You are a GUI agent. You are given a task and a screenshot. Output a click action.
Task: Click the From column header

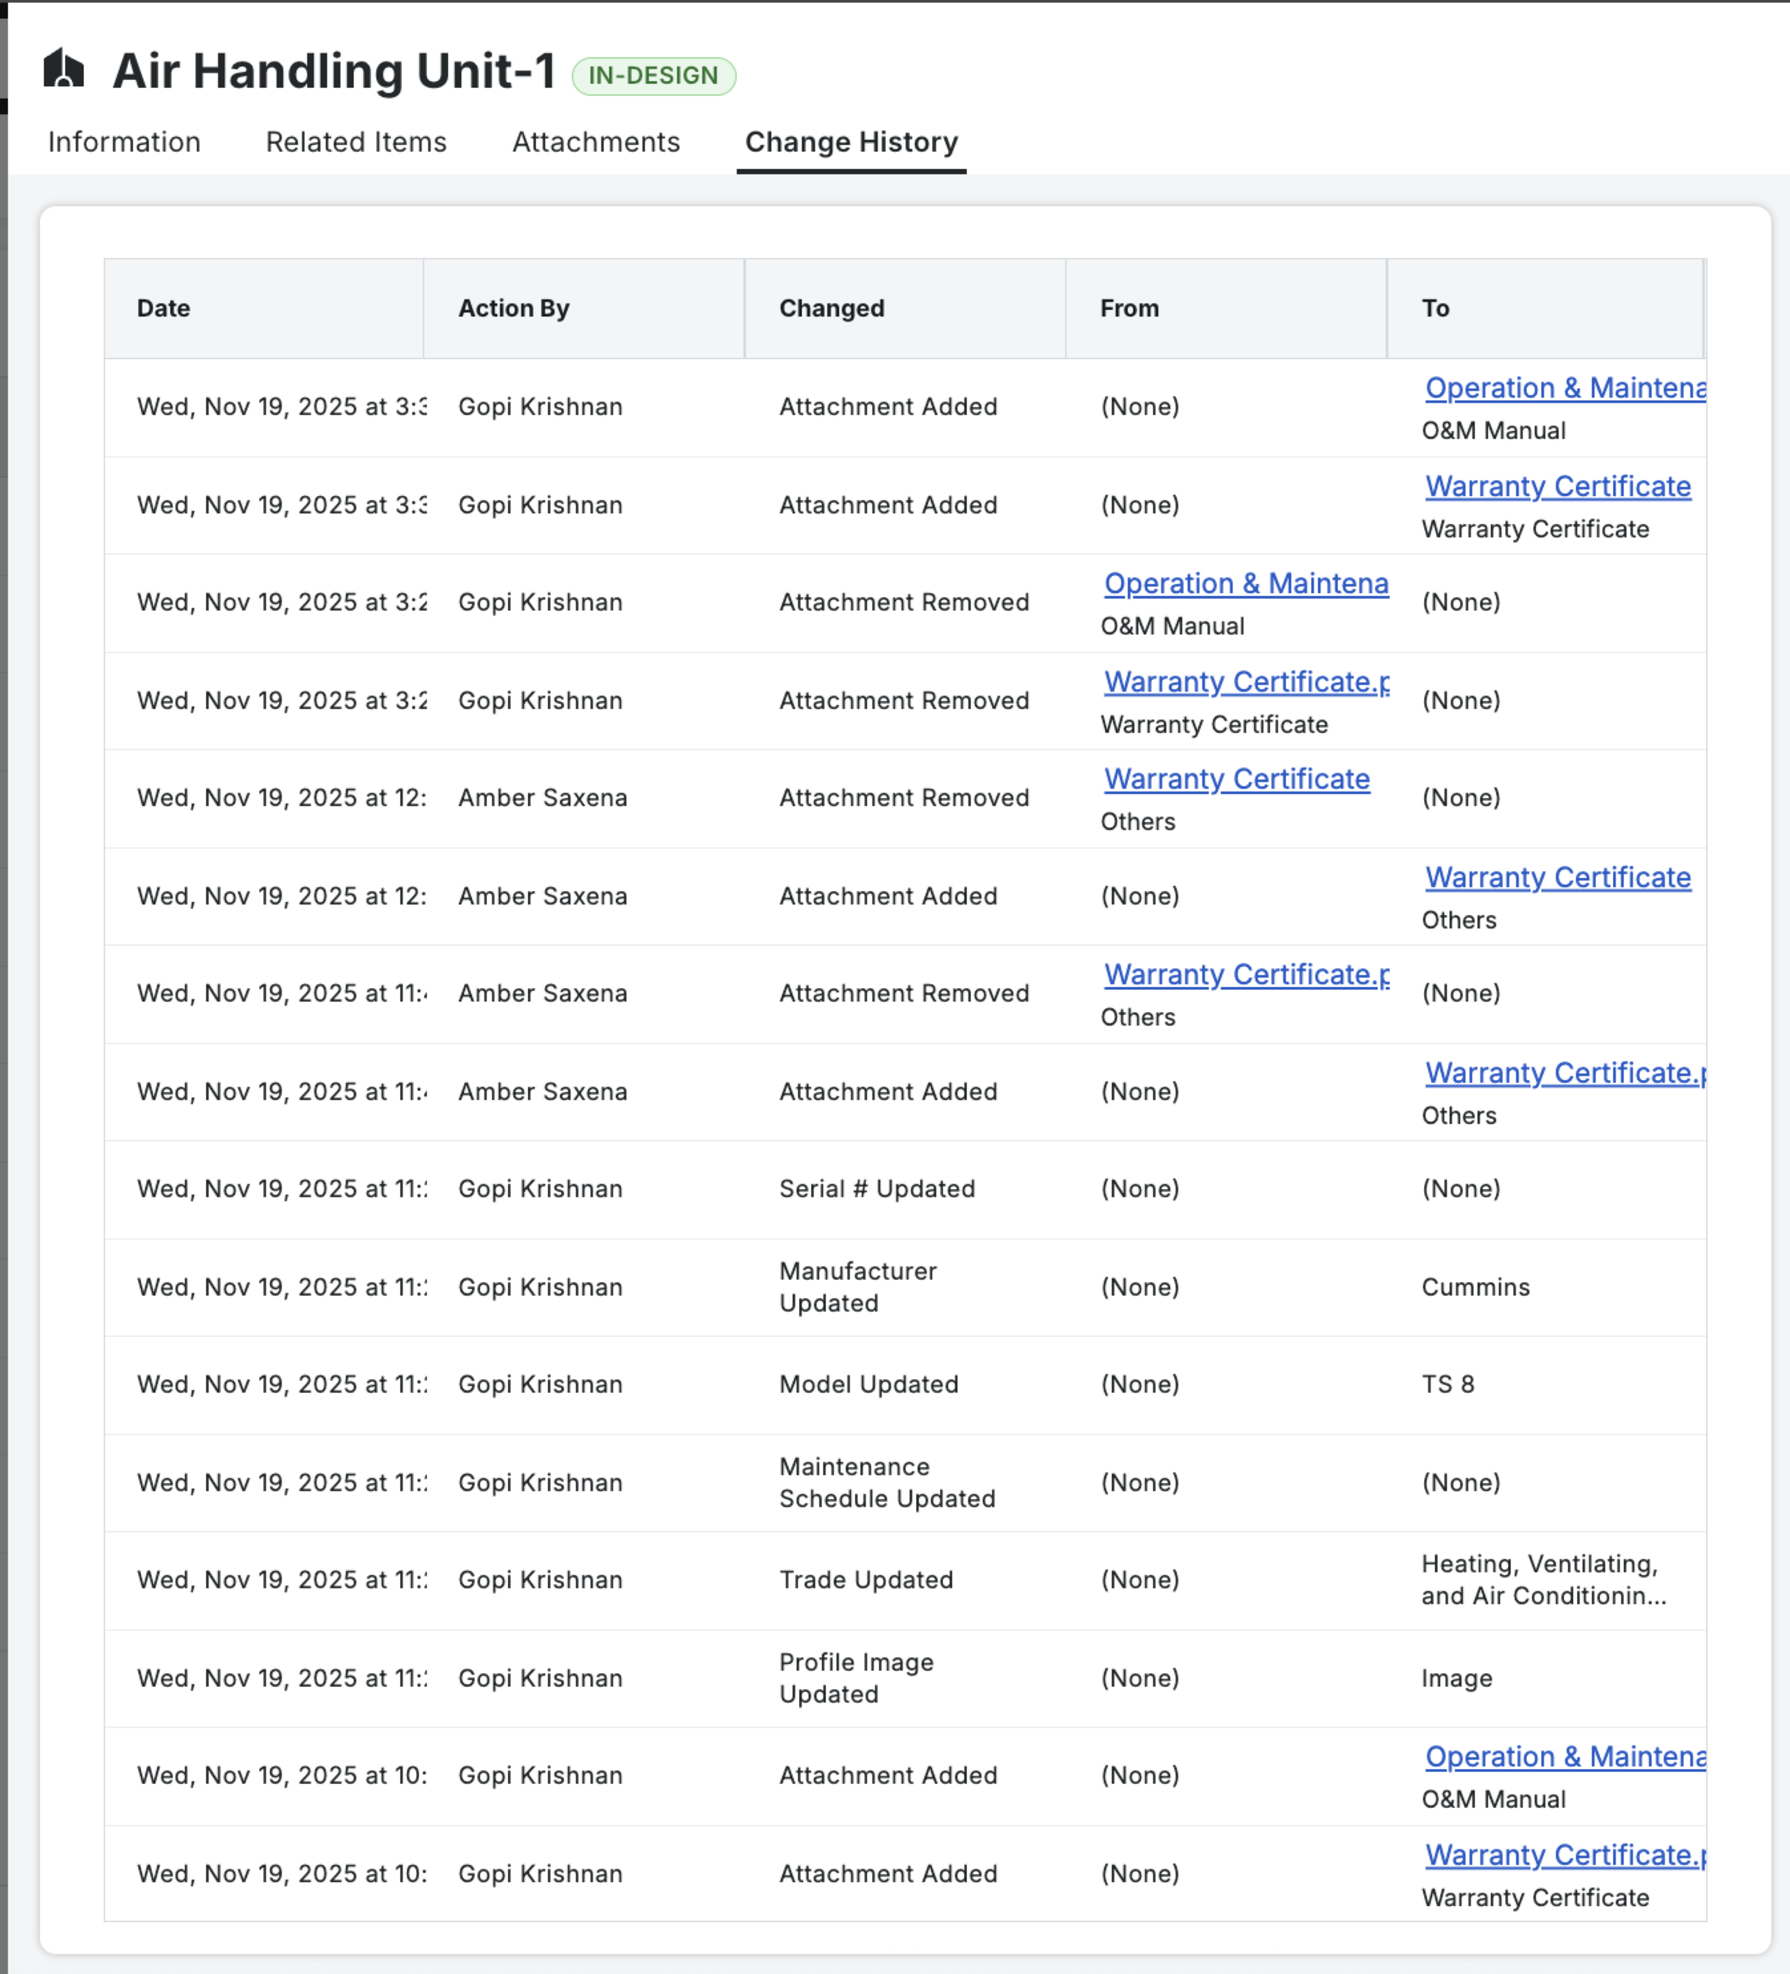point(1130,308)
